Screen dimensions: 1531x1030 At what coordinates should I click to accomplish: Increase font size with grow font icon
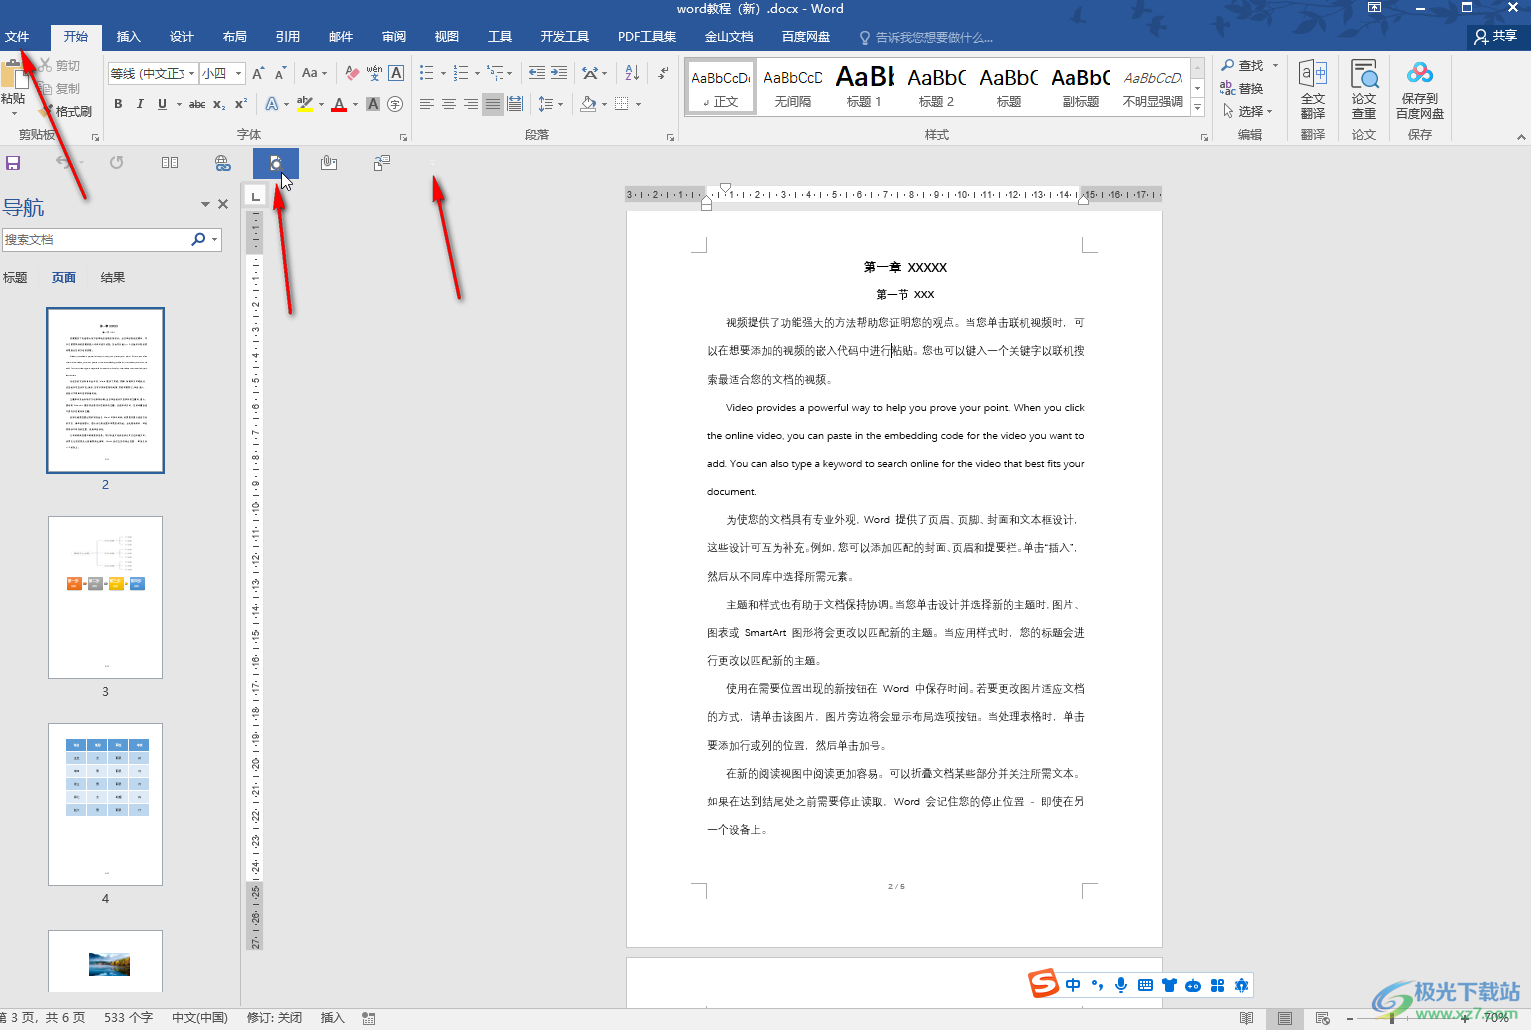point(258,73)
